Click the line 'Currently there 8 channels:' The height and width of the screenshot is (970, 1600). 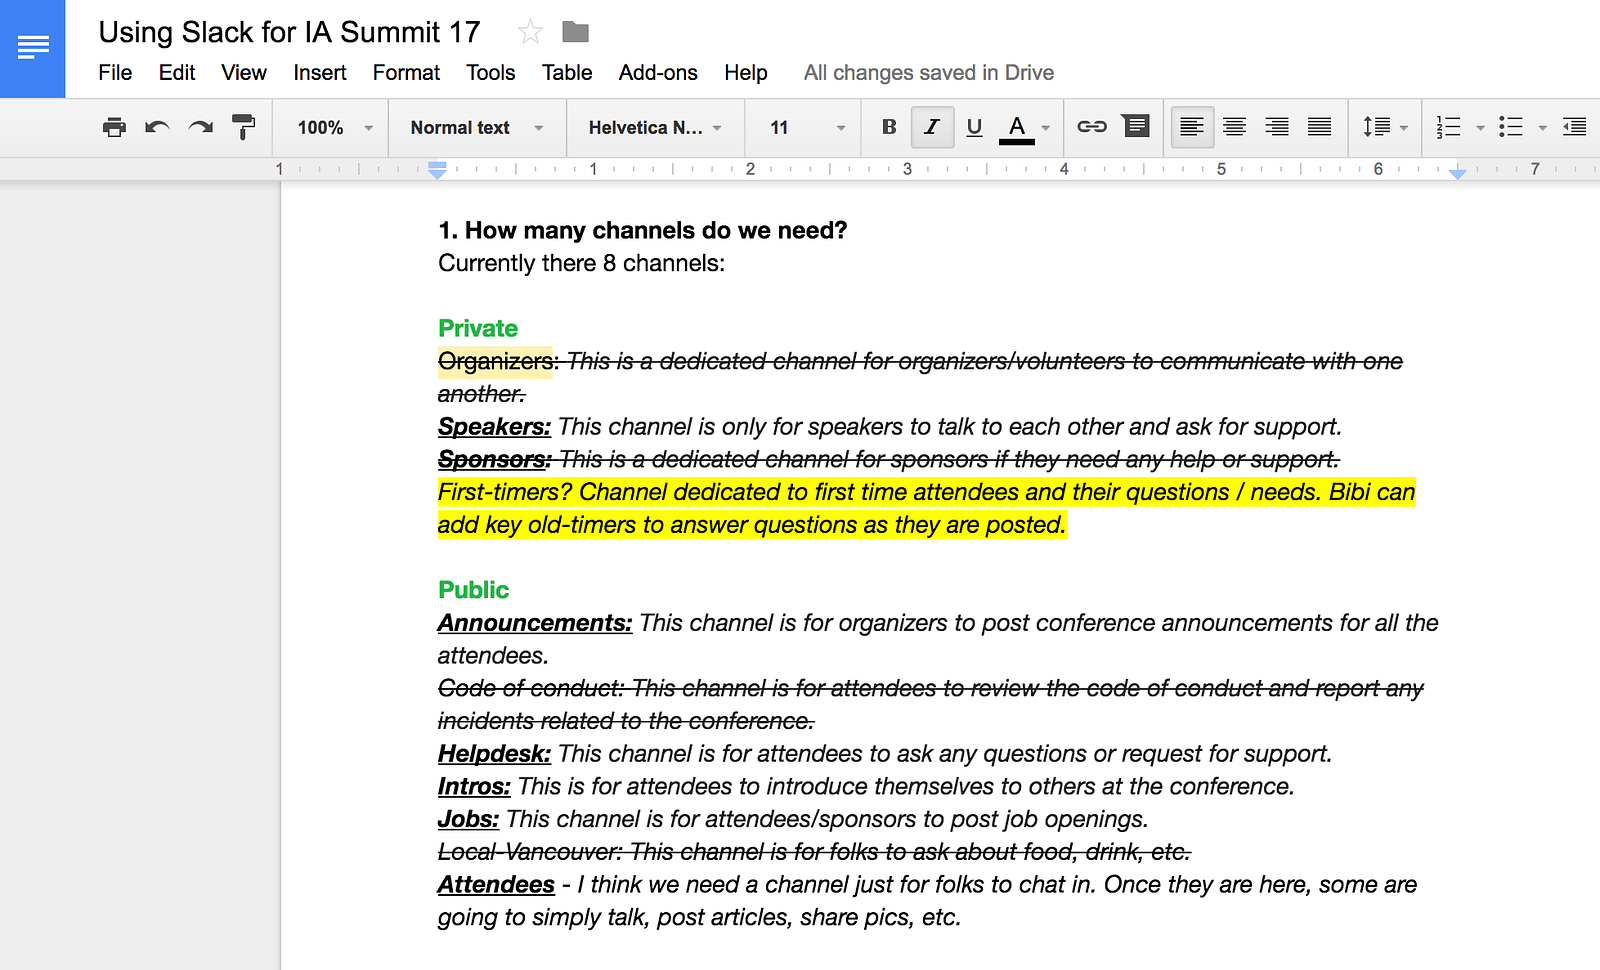[x=581, y=263]
